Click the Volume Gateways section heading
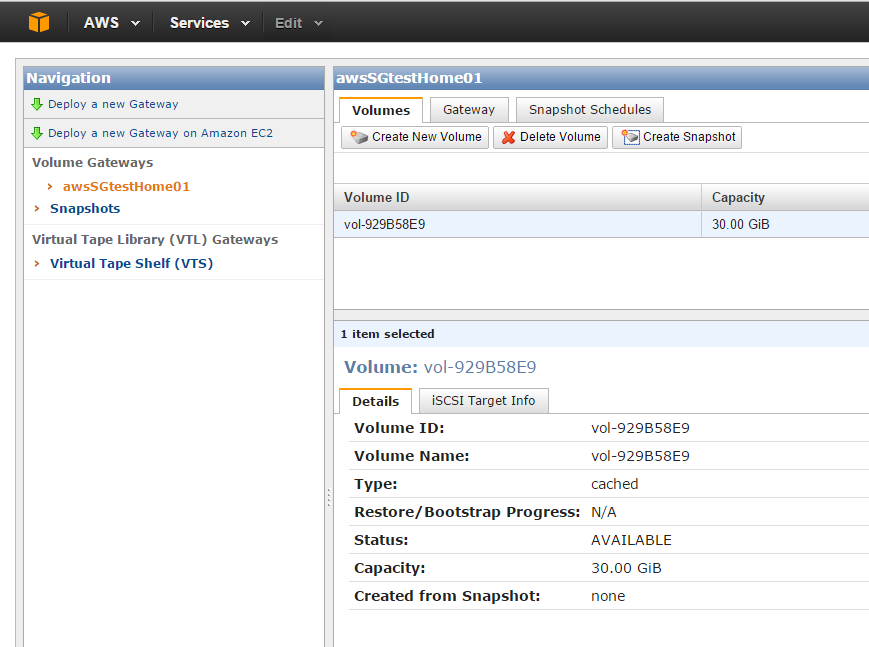Viewport: 869px width, 647px height. [x=93, y=162]
